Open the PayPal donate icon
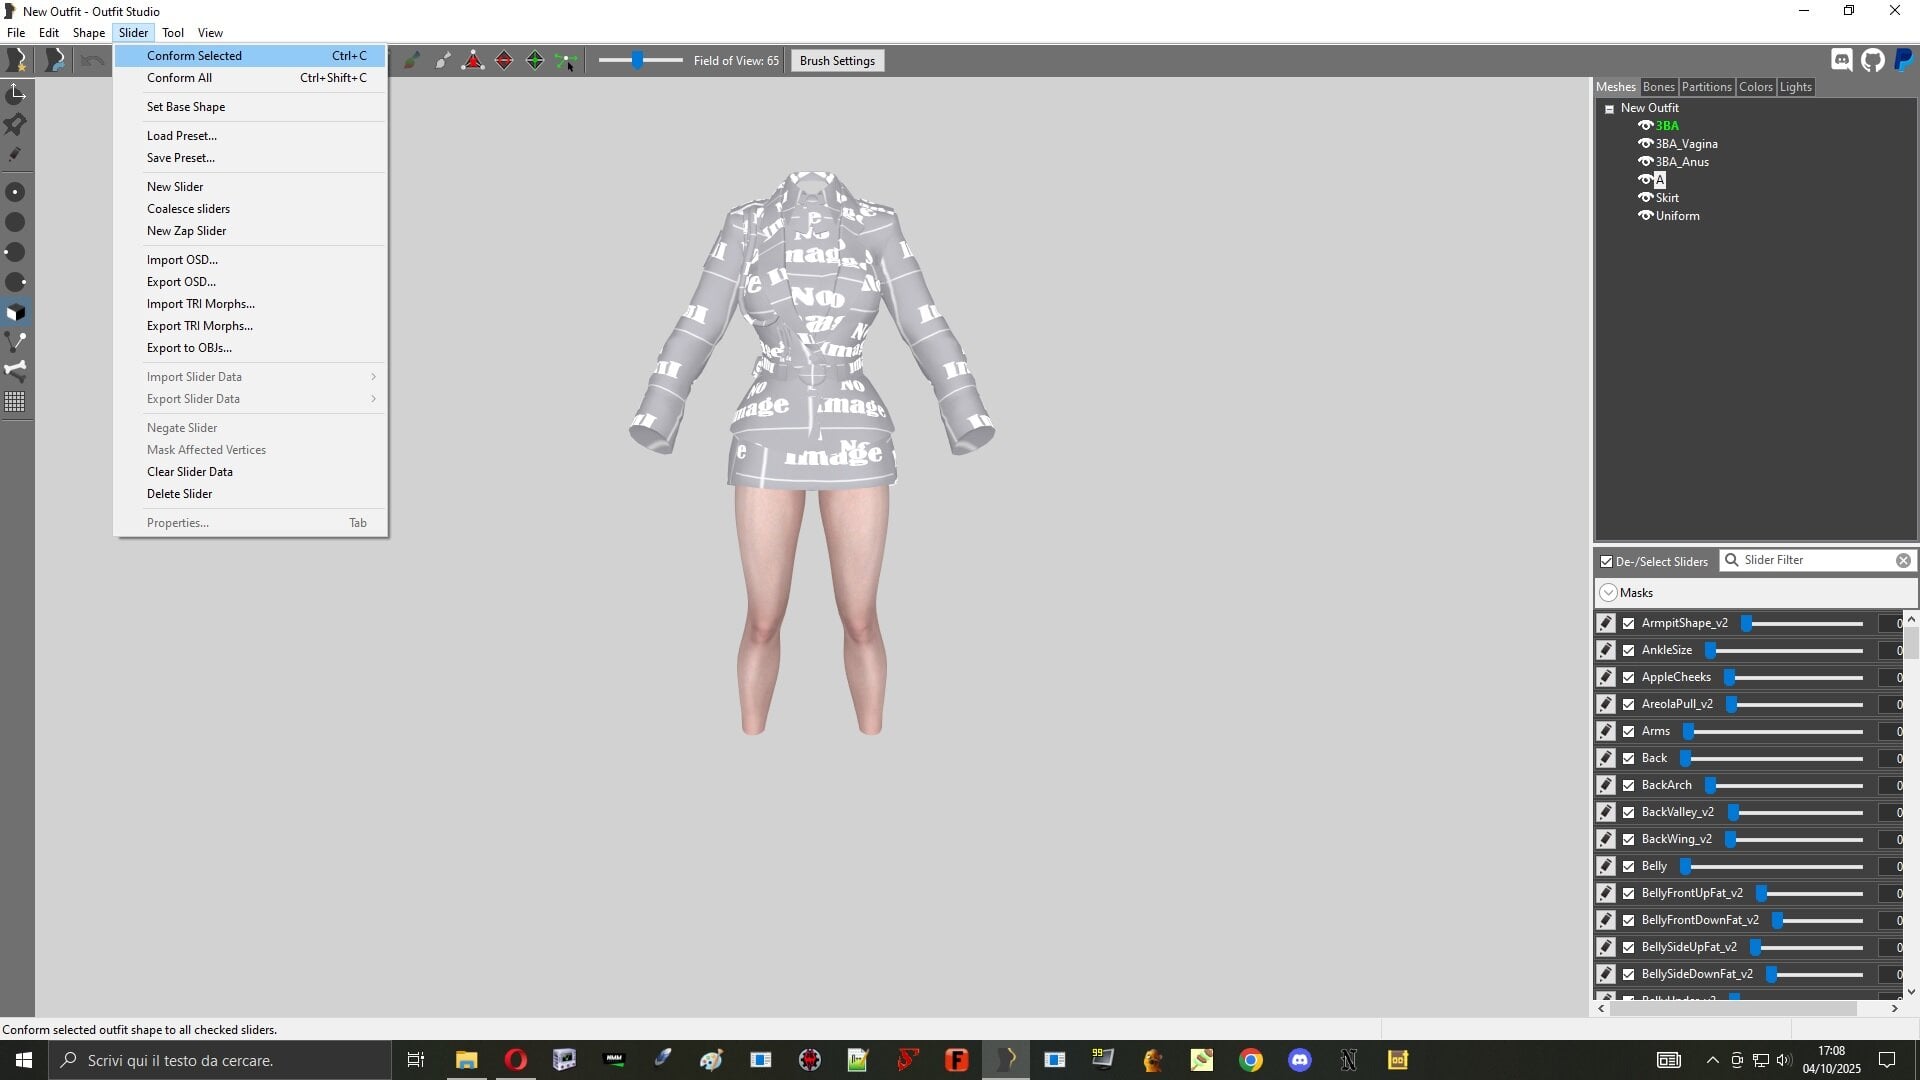1920x1080 pixels. pyautogui.click(x=1904, y=60)
